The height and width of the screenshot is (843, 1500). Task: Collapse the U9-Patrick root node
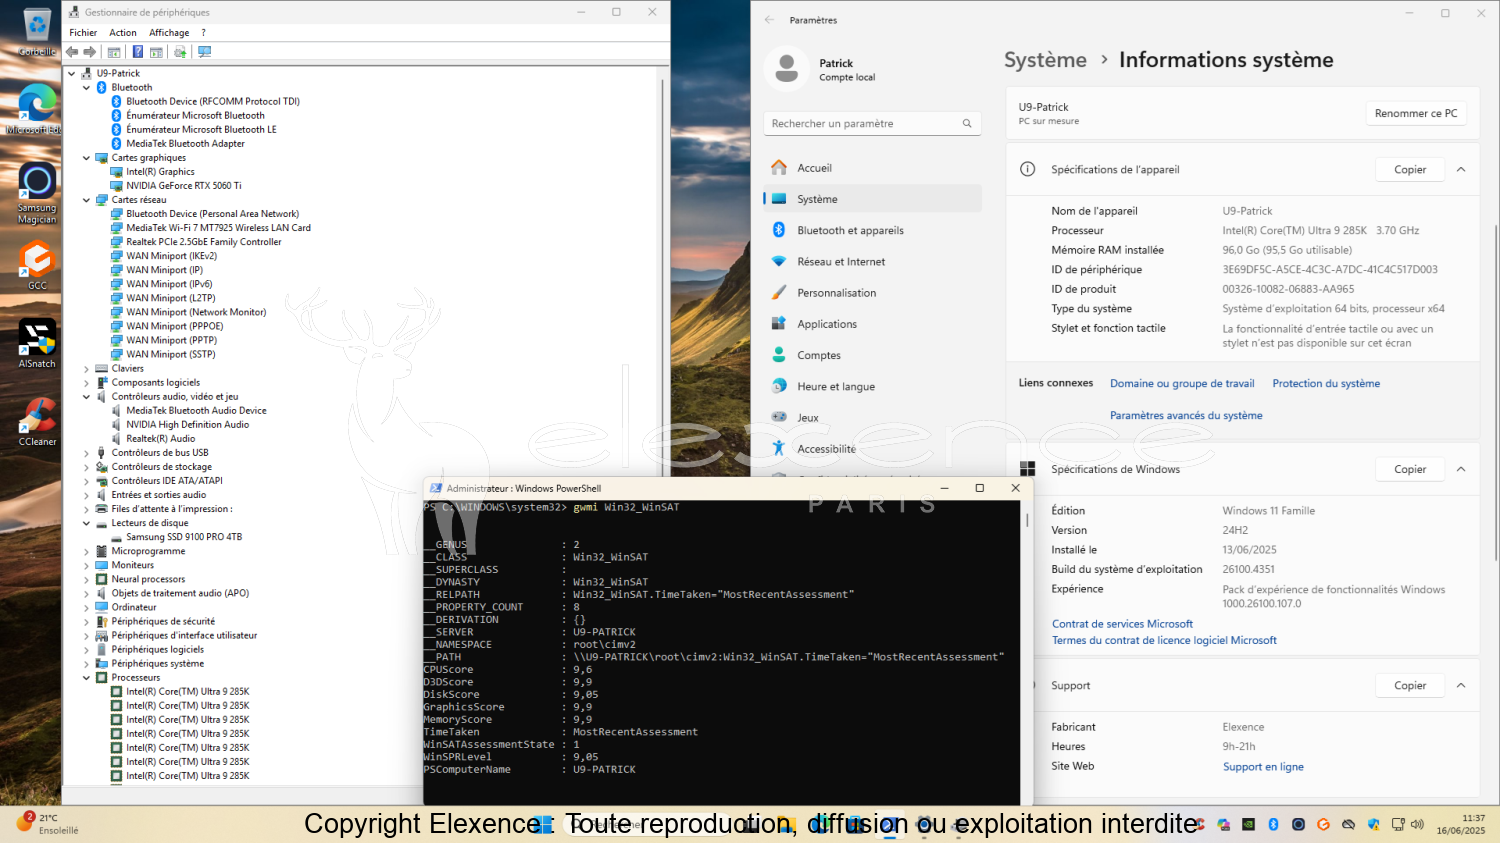72,74
